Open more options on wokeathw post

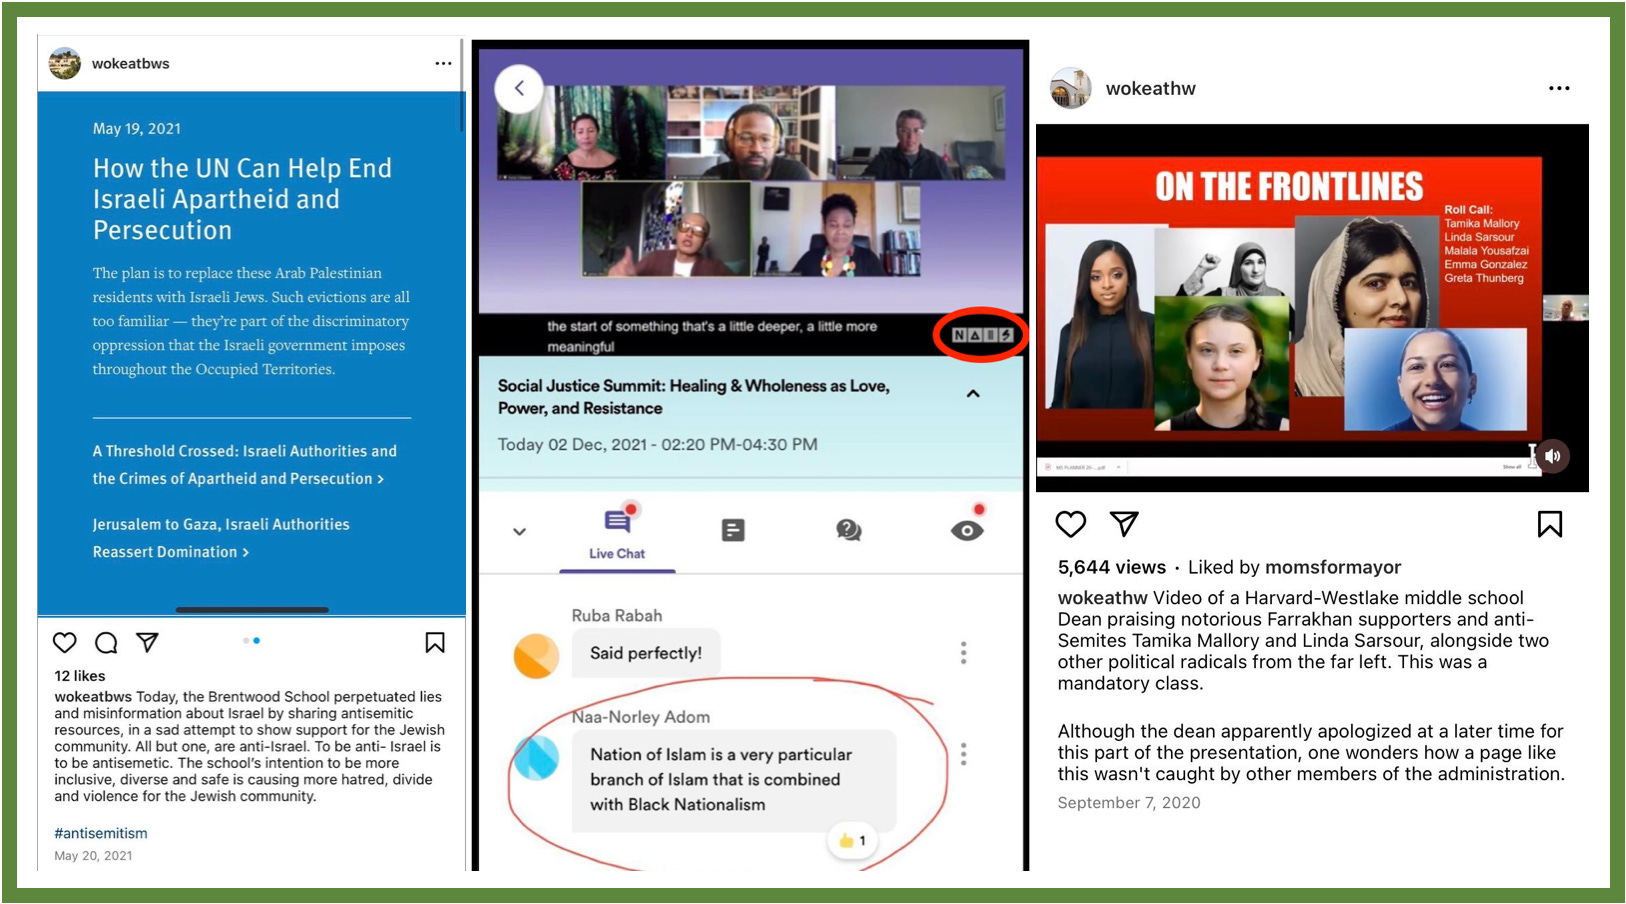[1559, 88]
